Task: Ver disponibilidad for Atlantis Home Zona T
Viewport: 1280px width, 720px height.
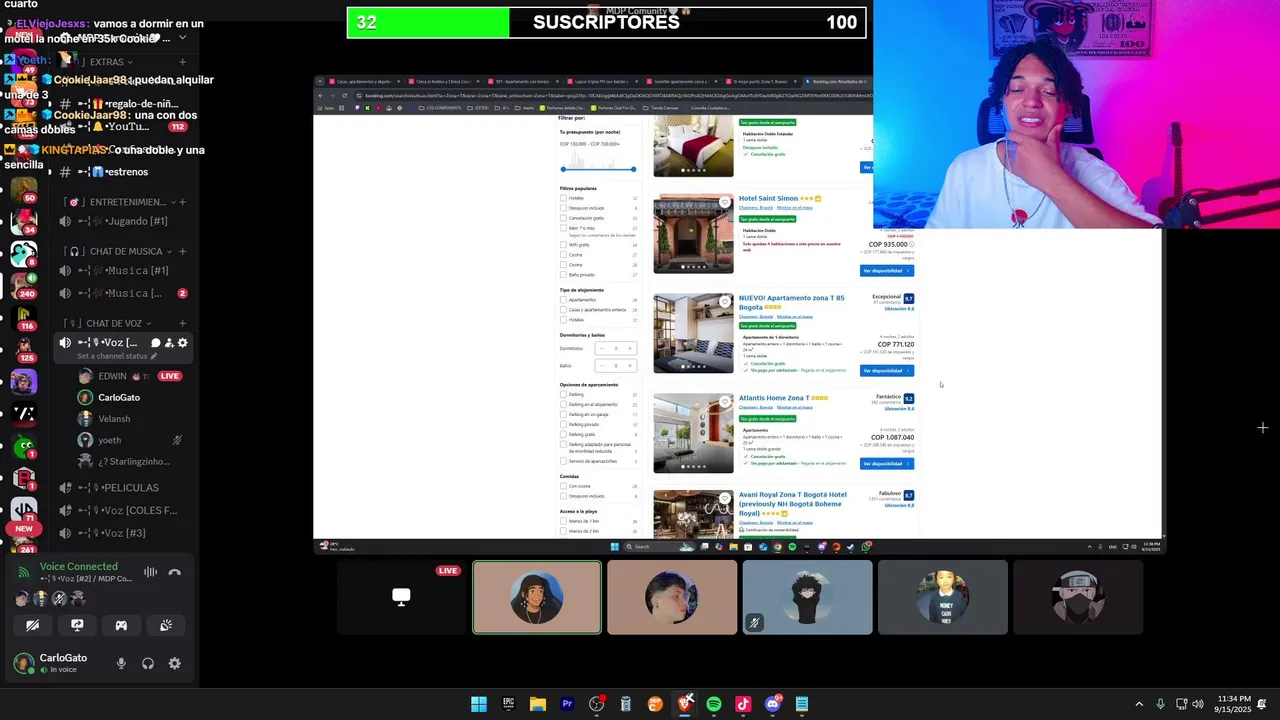Action: pos(887,463)
